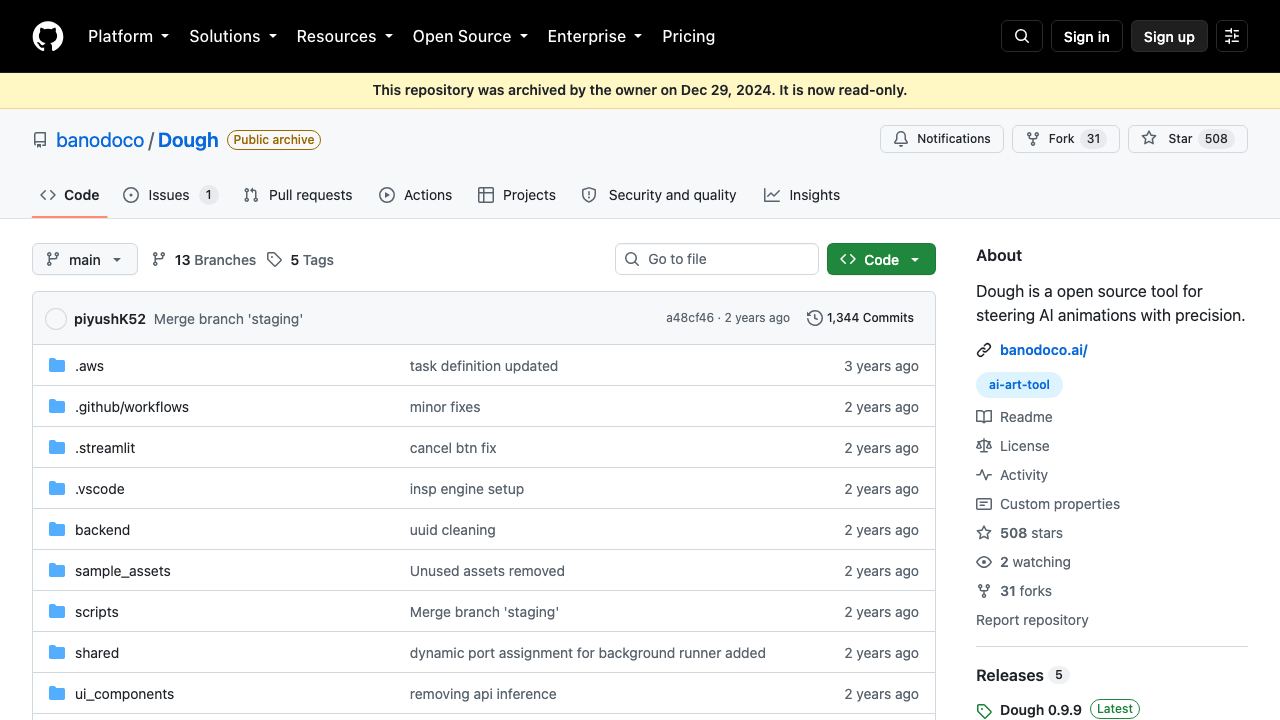View the 13 Branches link
Viewport: 1280px width, 720px height.
tap(204, 260)
